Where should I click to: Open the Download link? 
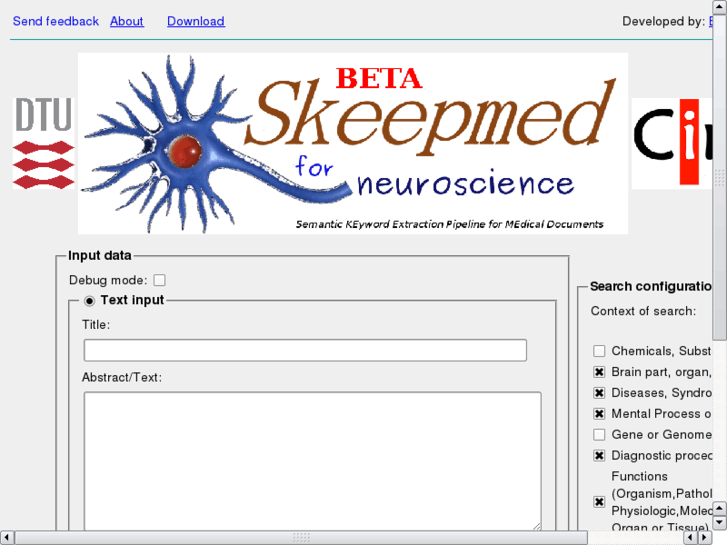196,21
